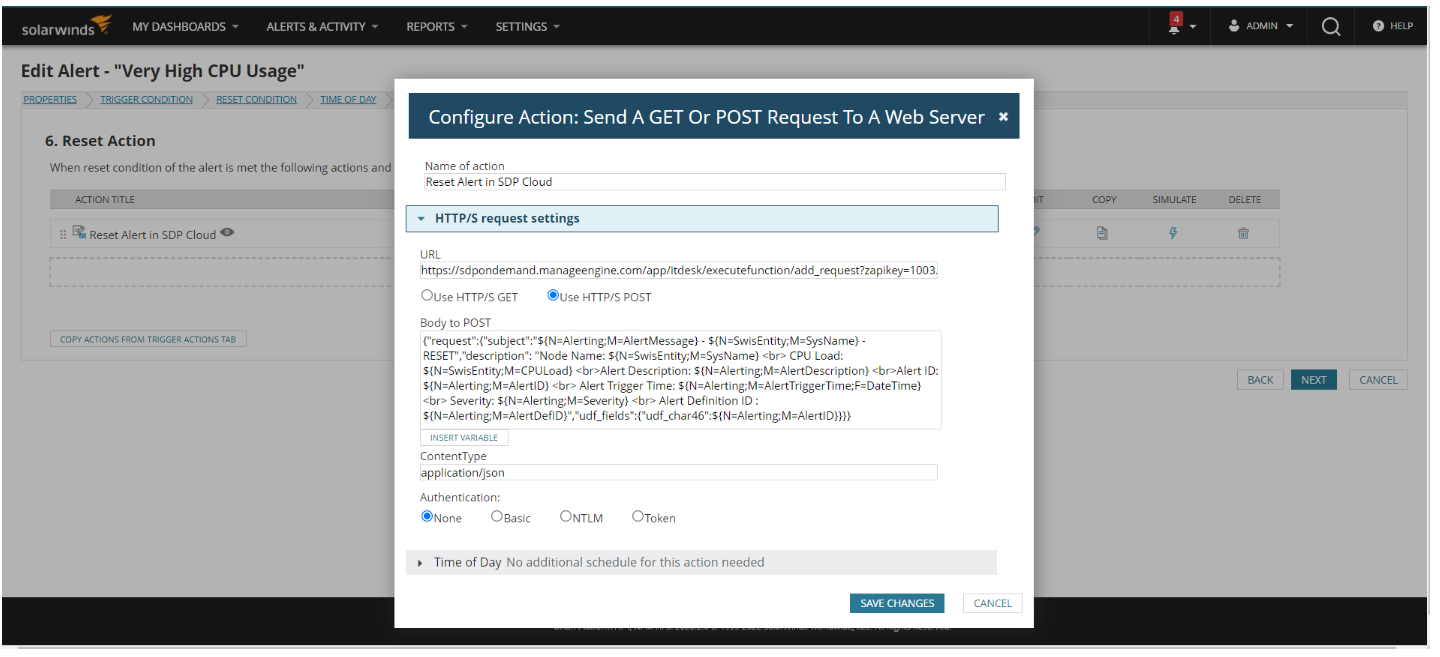Click the delete trash icon

click(x=1243, y=233)
